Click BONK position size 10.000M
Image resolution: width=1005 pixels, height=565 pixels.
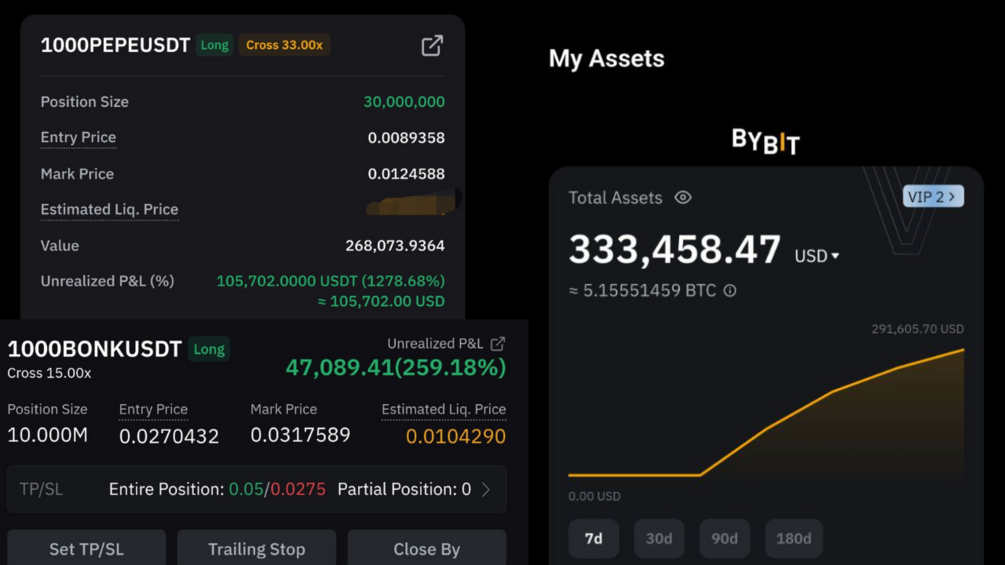click(x=47, y=435)
